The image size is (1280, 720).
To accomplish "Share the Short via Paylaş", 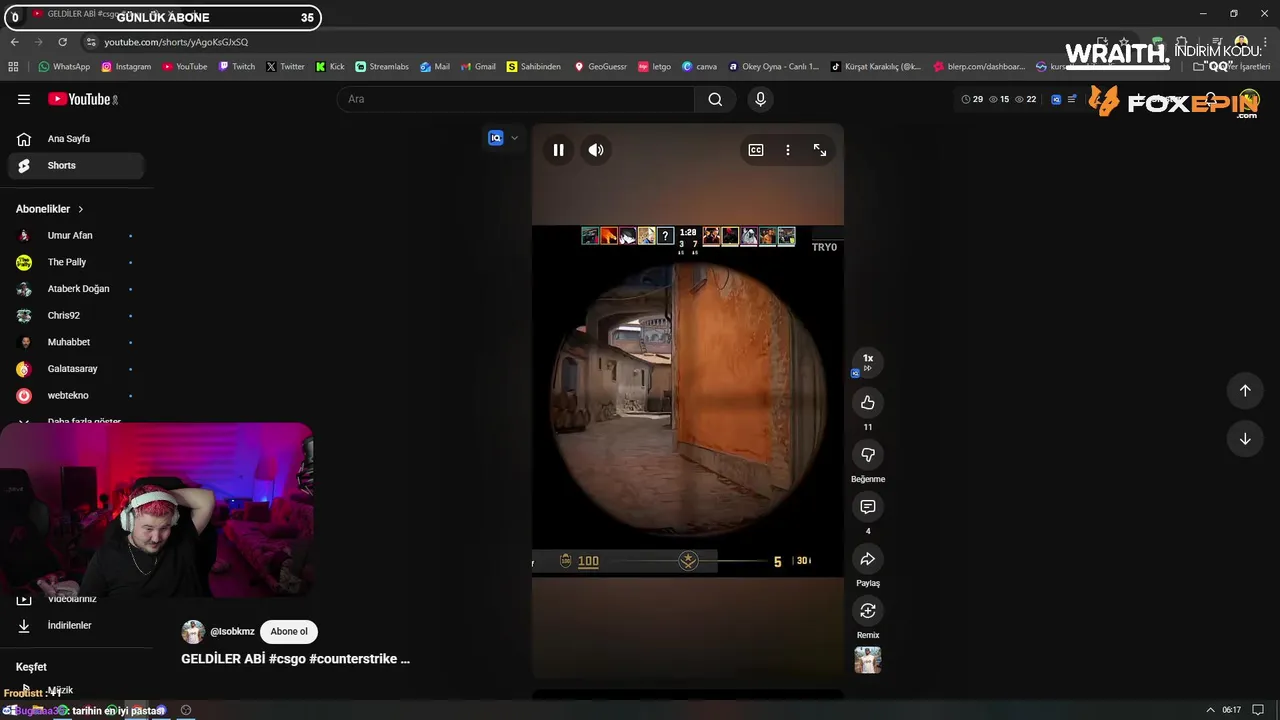I will pyautogui.click(x=868, y=559).
